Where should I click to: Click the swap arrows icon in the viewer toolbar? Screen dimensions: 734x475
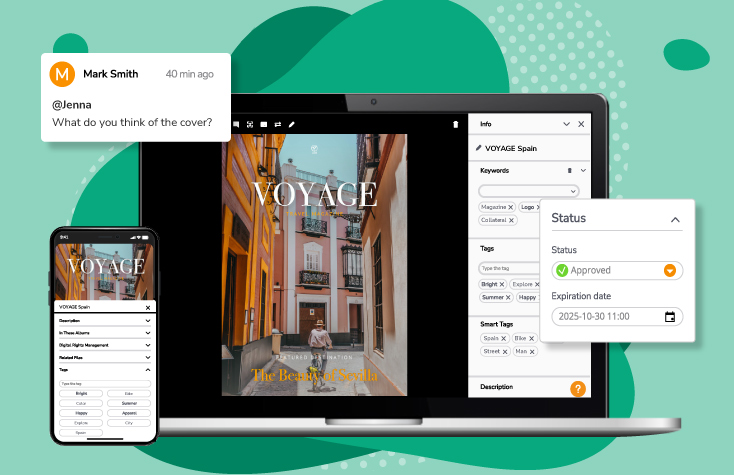278,124
